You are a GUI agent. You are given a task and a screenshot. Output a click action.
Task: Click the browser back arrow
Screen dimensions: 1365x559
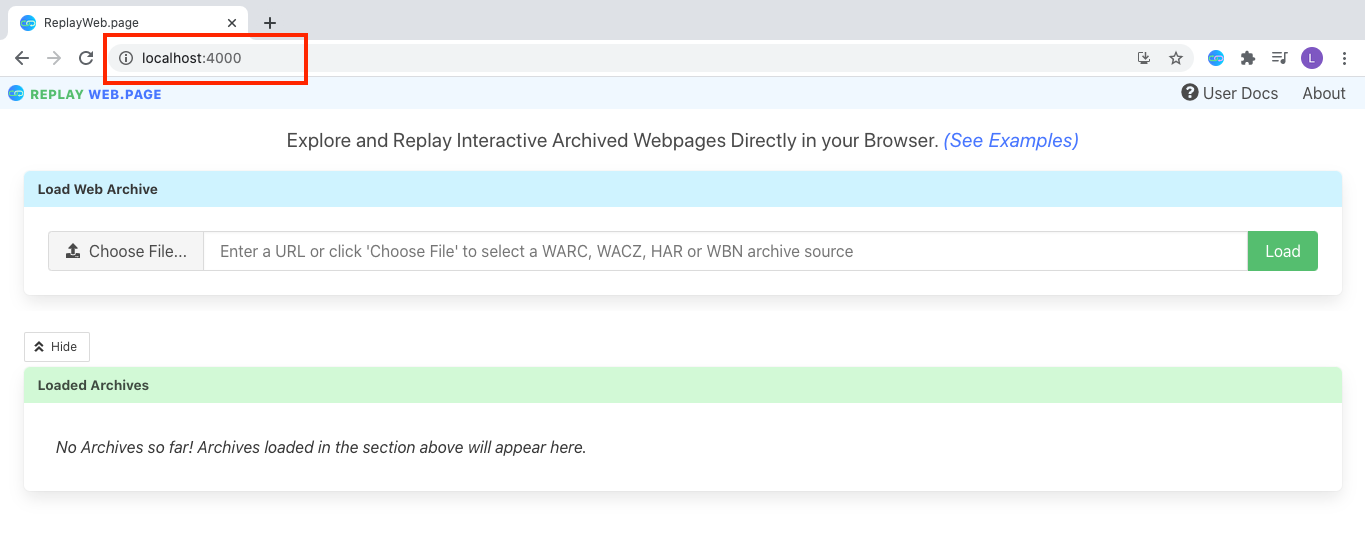[22, 58]
